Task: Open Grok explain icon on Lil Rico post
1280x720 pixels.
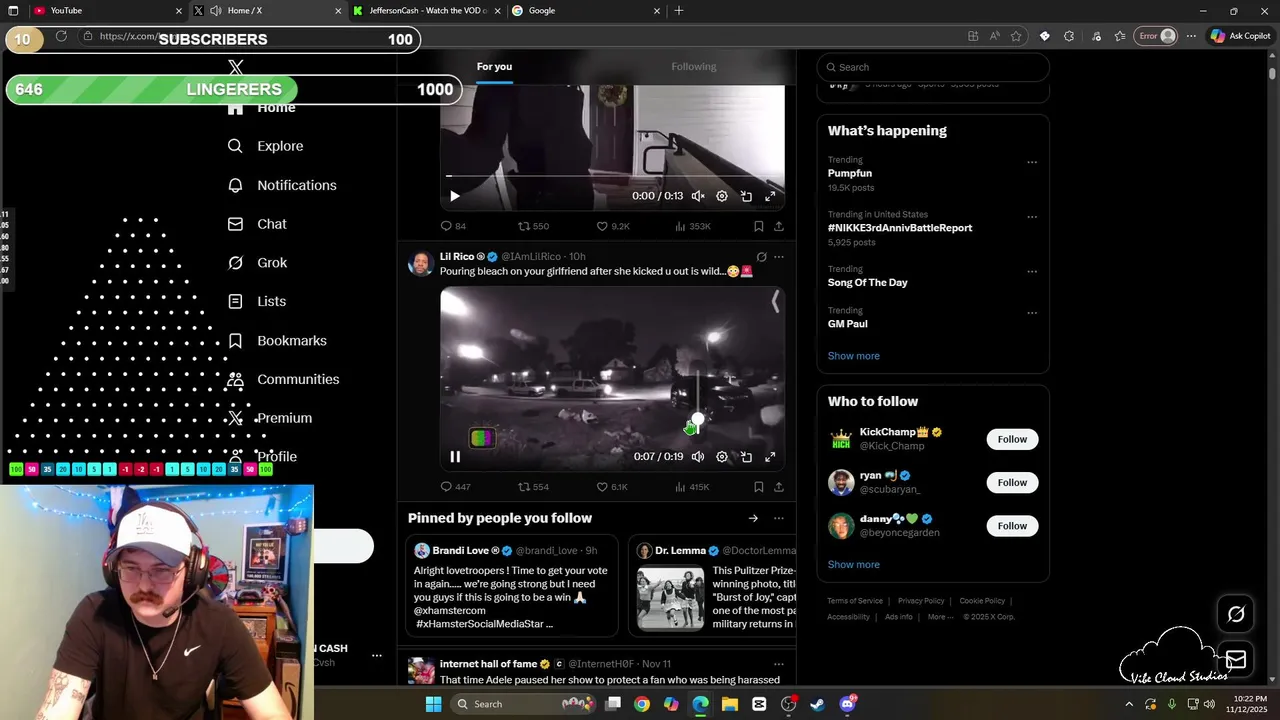Action: point(762,257)
